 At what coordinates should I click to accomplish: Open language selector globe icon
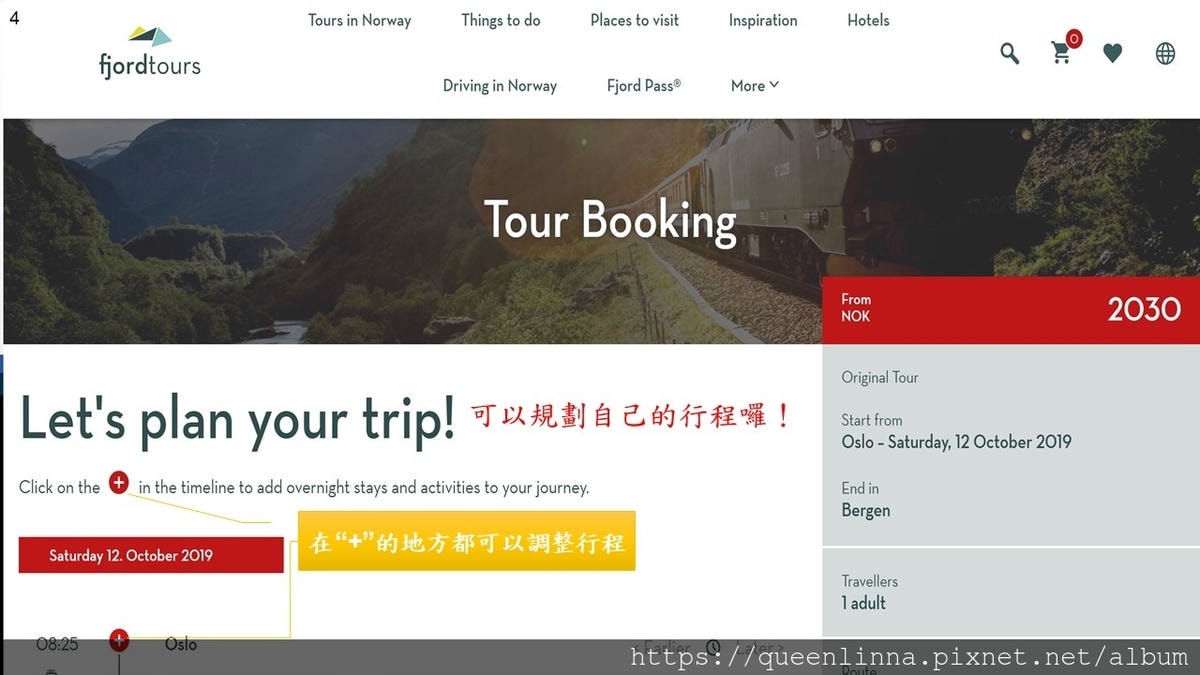pyautogui.click(x=1165, y=53)
